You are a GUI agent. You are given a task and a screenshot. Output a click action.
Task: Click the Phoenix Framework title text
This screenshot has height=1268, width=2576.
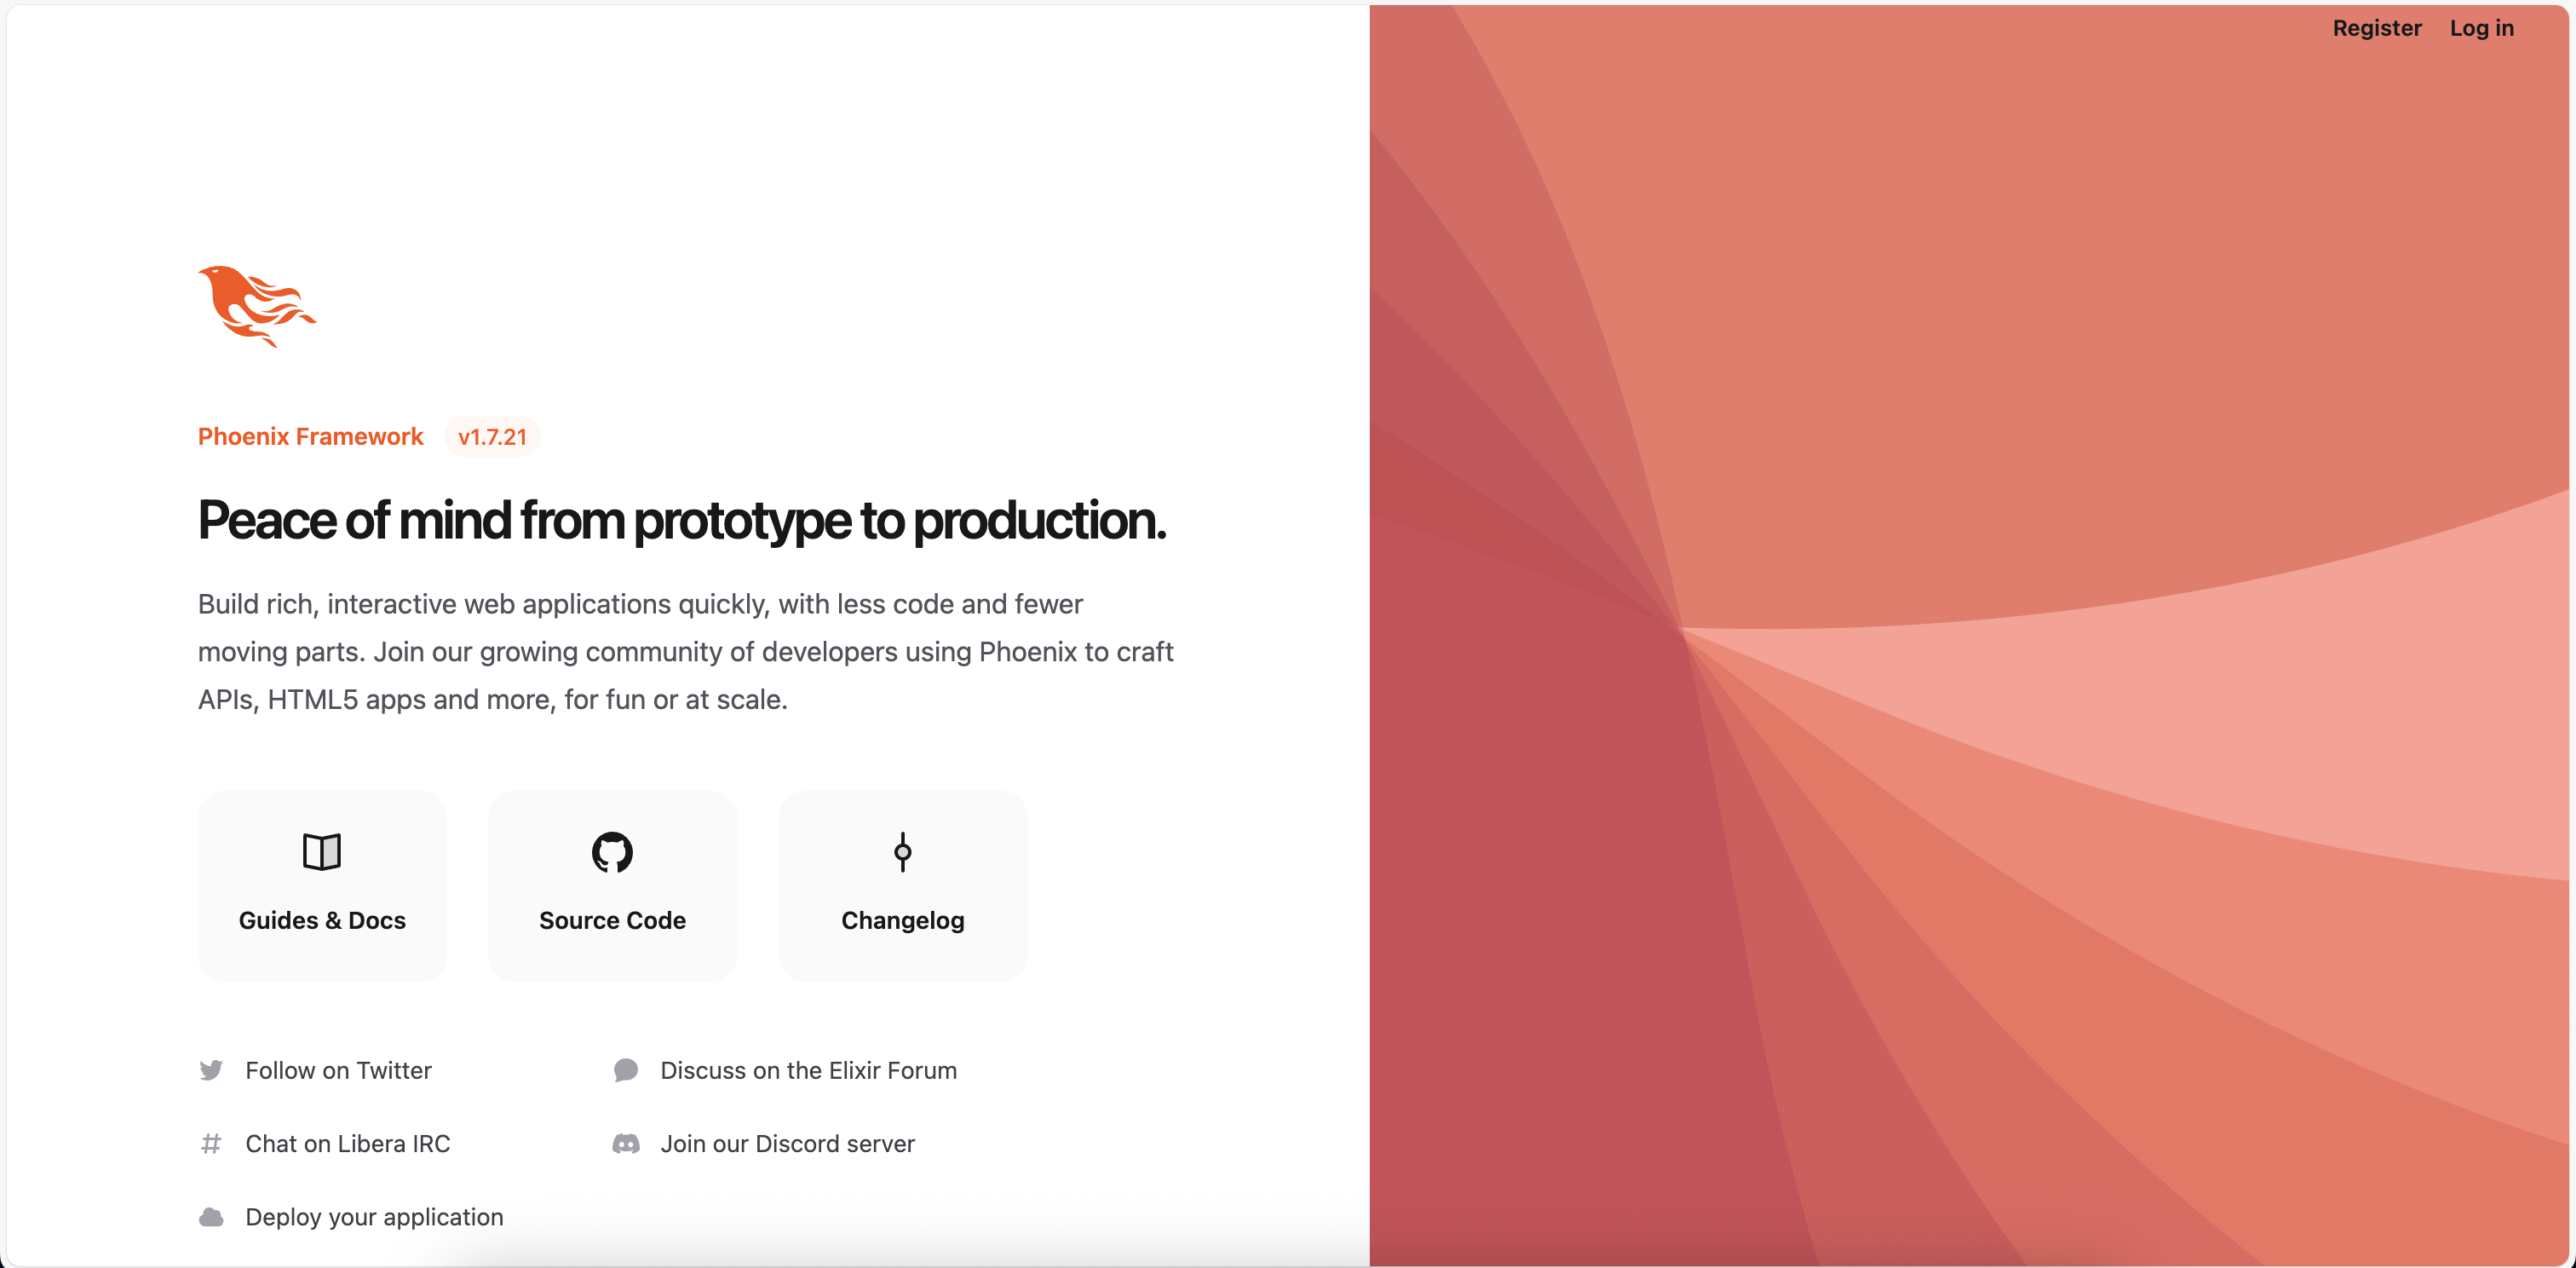pos(310,436)
